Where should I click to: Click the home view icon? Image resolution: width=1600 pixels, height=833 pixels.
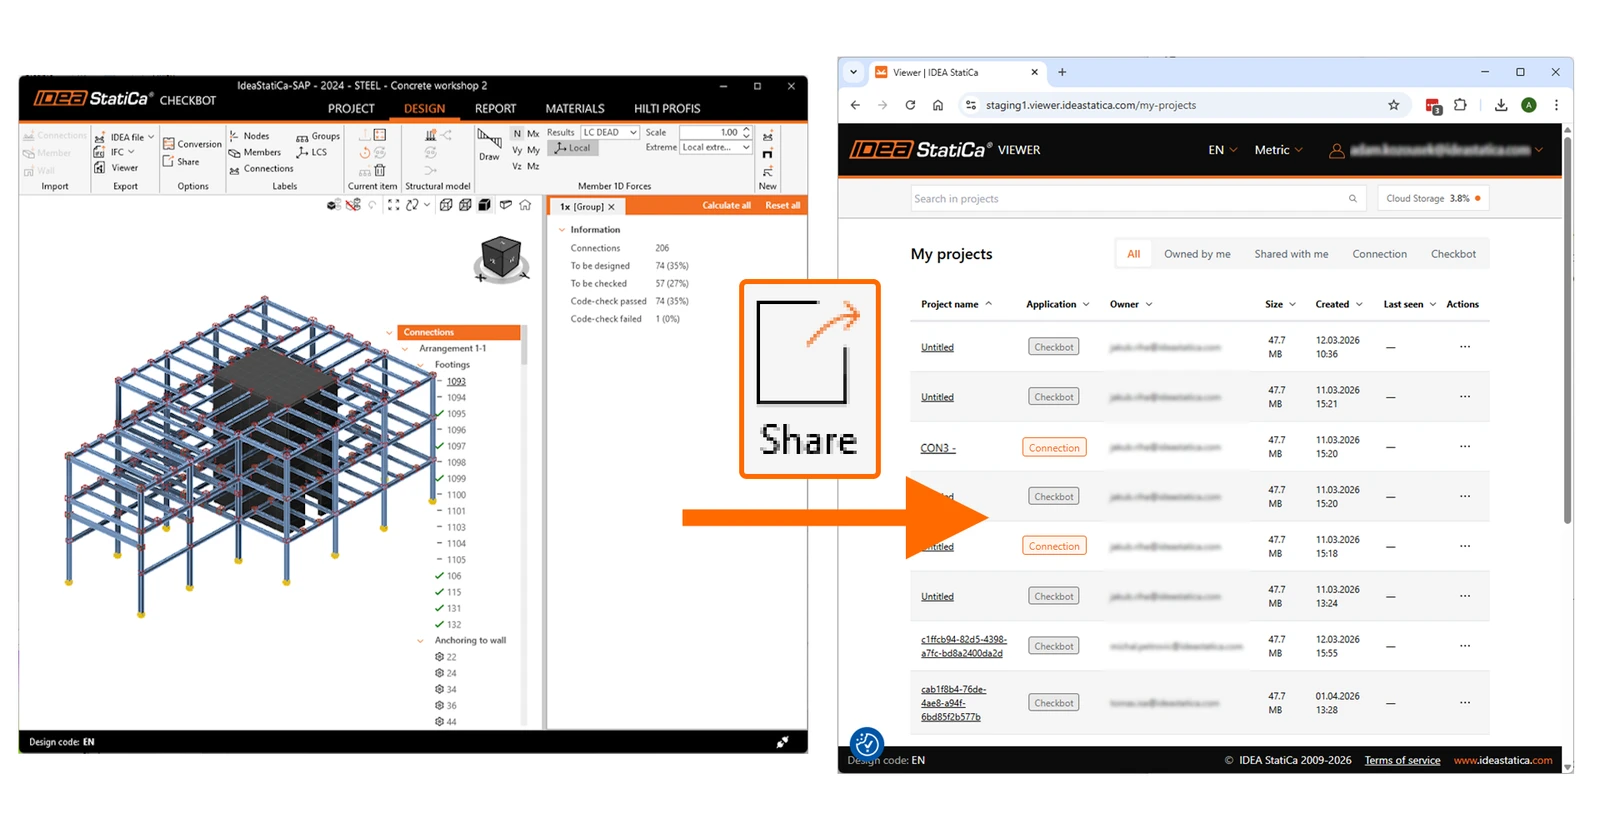(525, 205)
